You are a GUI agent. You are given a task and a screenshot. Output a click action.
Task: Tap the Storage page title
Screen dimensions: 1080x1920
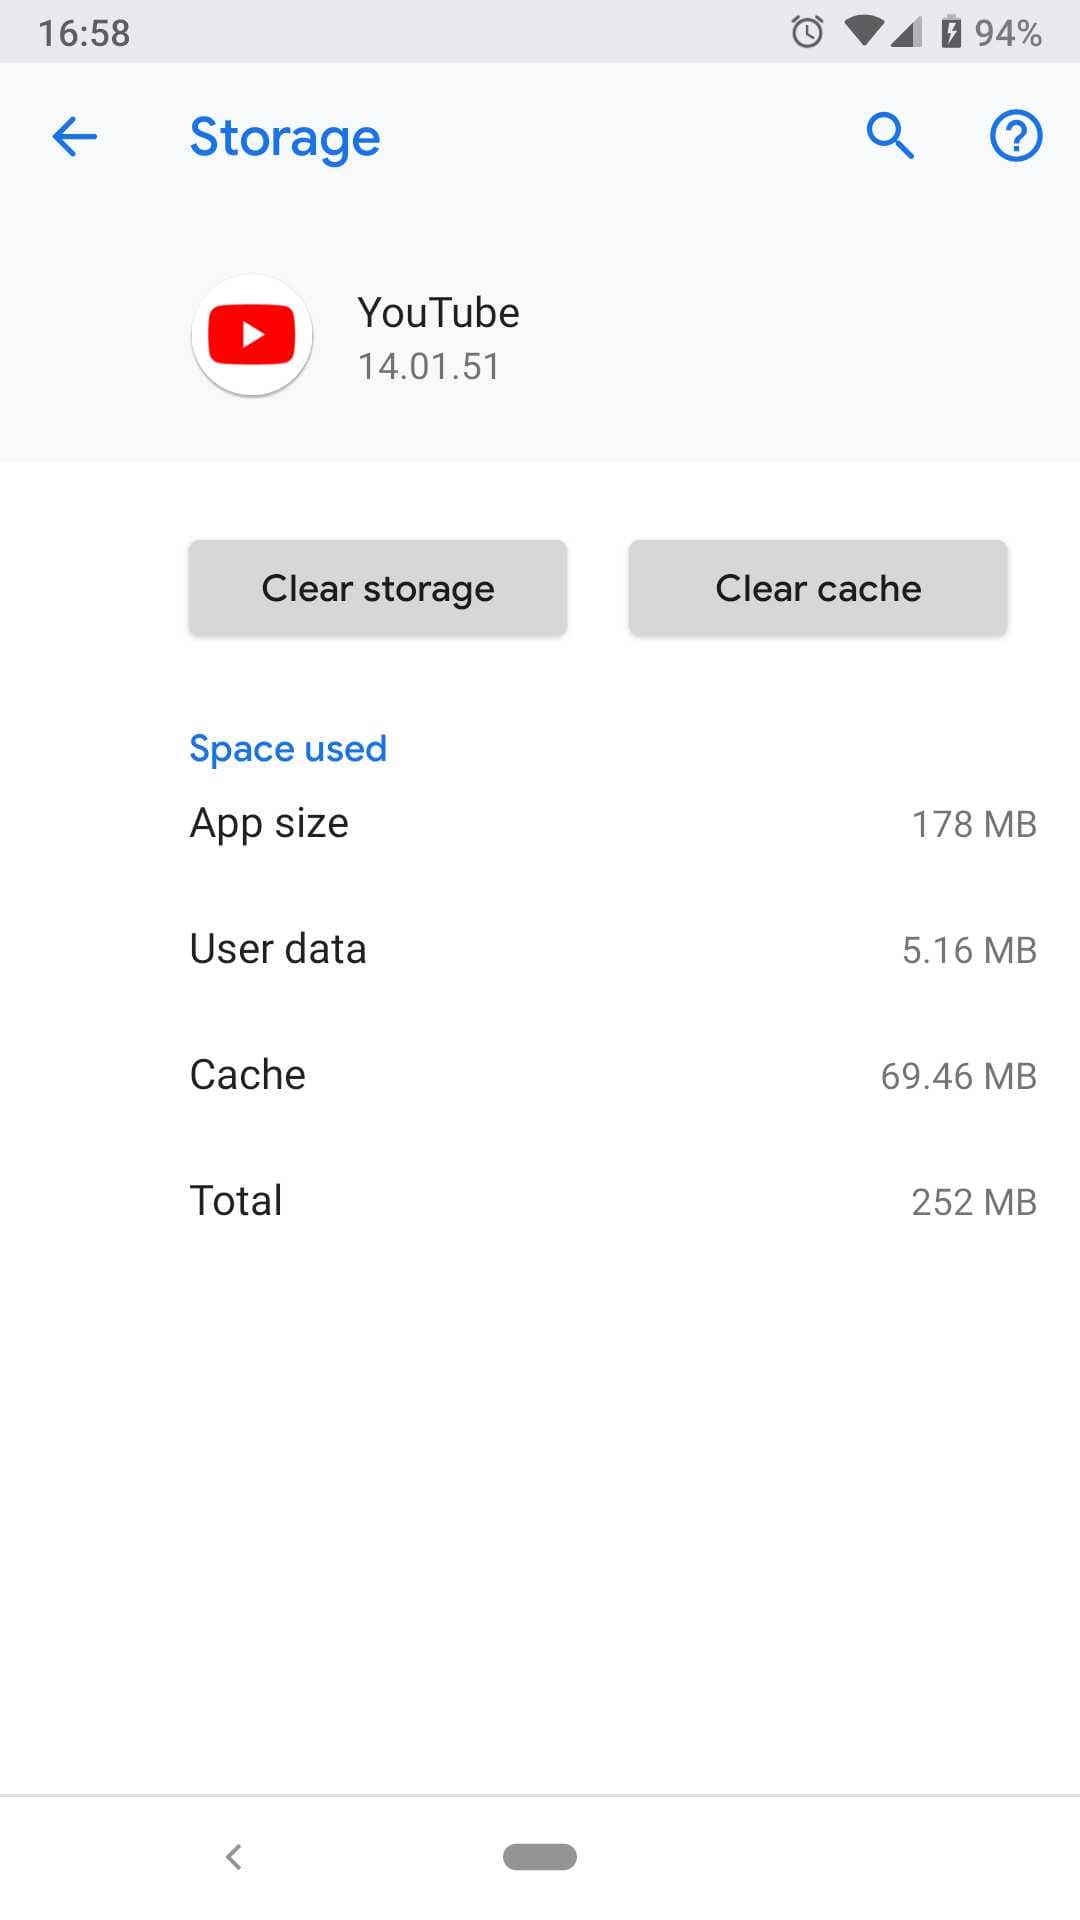[x=285, y=138]
